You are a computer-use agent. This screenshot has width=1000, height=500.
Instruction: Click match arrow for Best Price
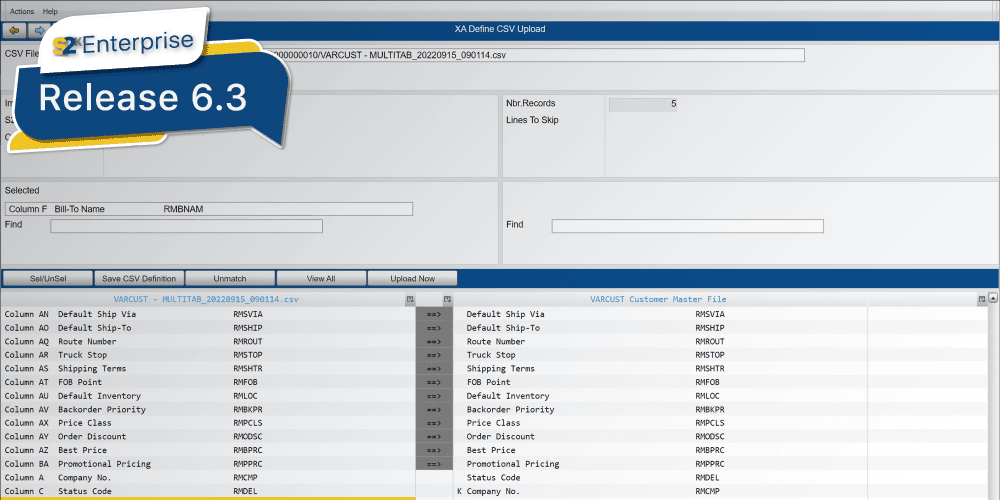pos(434,450)
